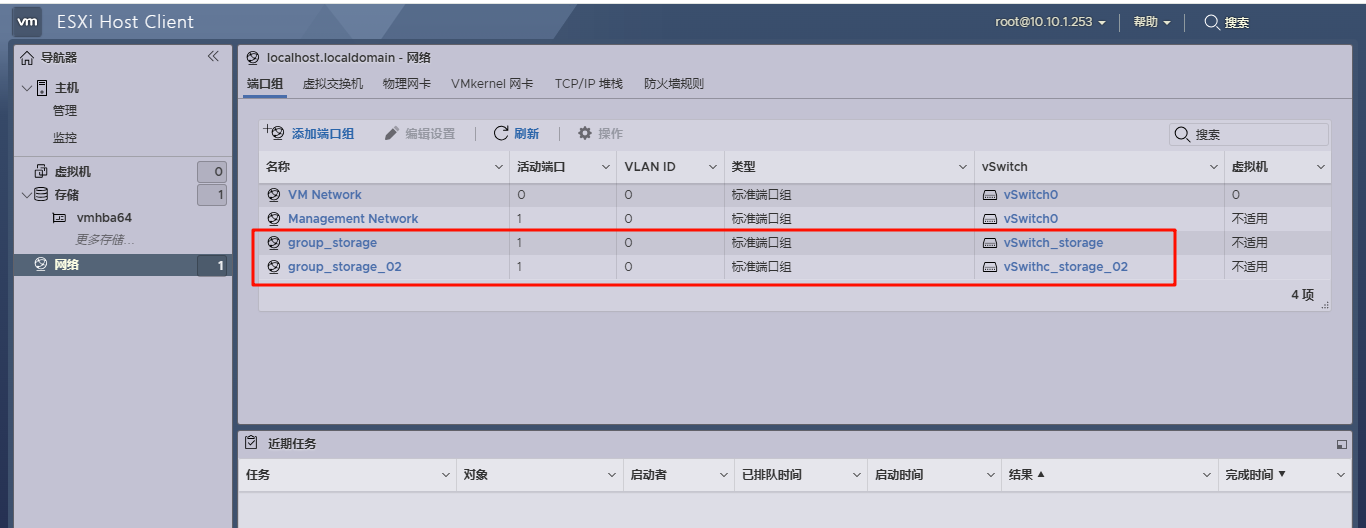Open the Help dropdown menu
This screenshot has height=528, width=1366.
[x=1151, y=22]
